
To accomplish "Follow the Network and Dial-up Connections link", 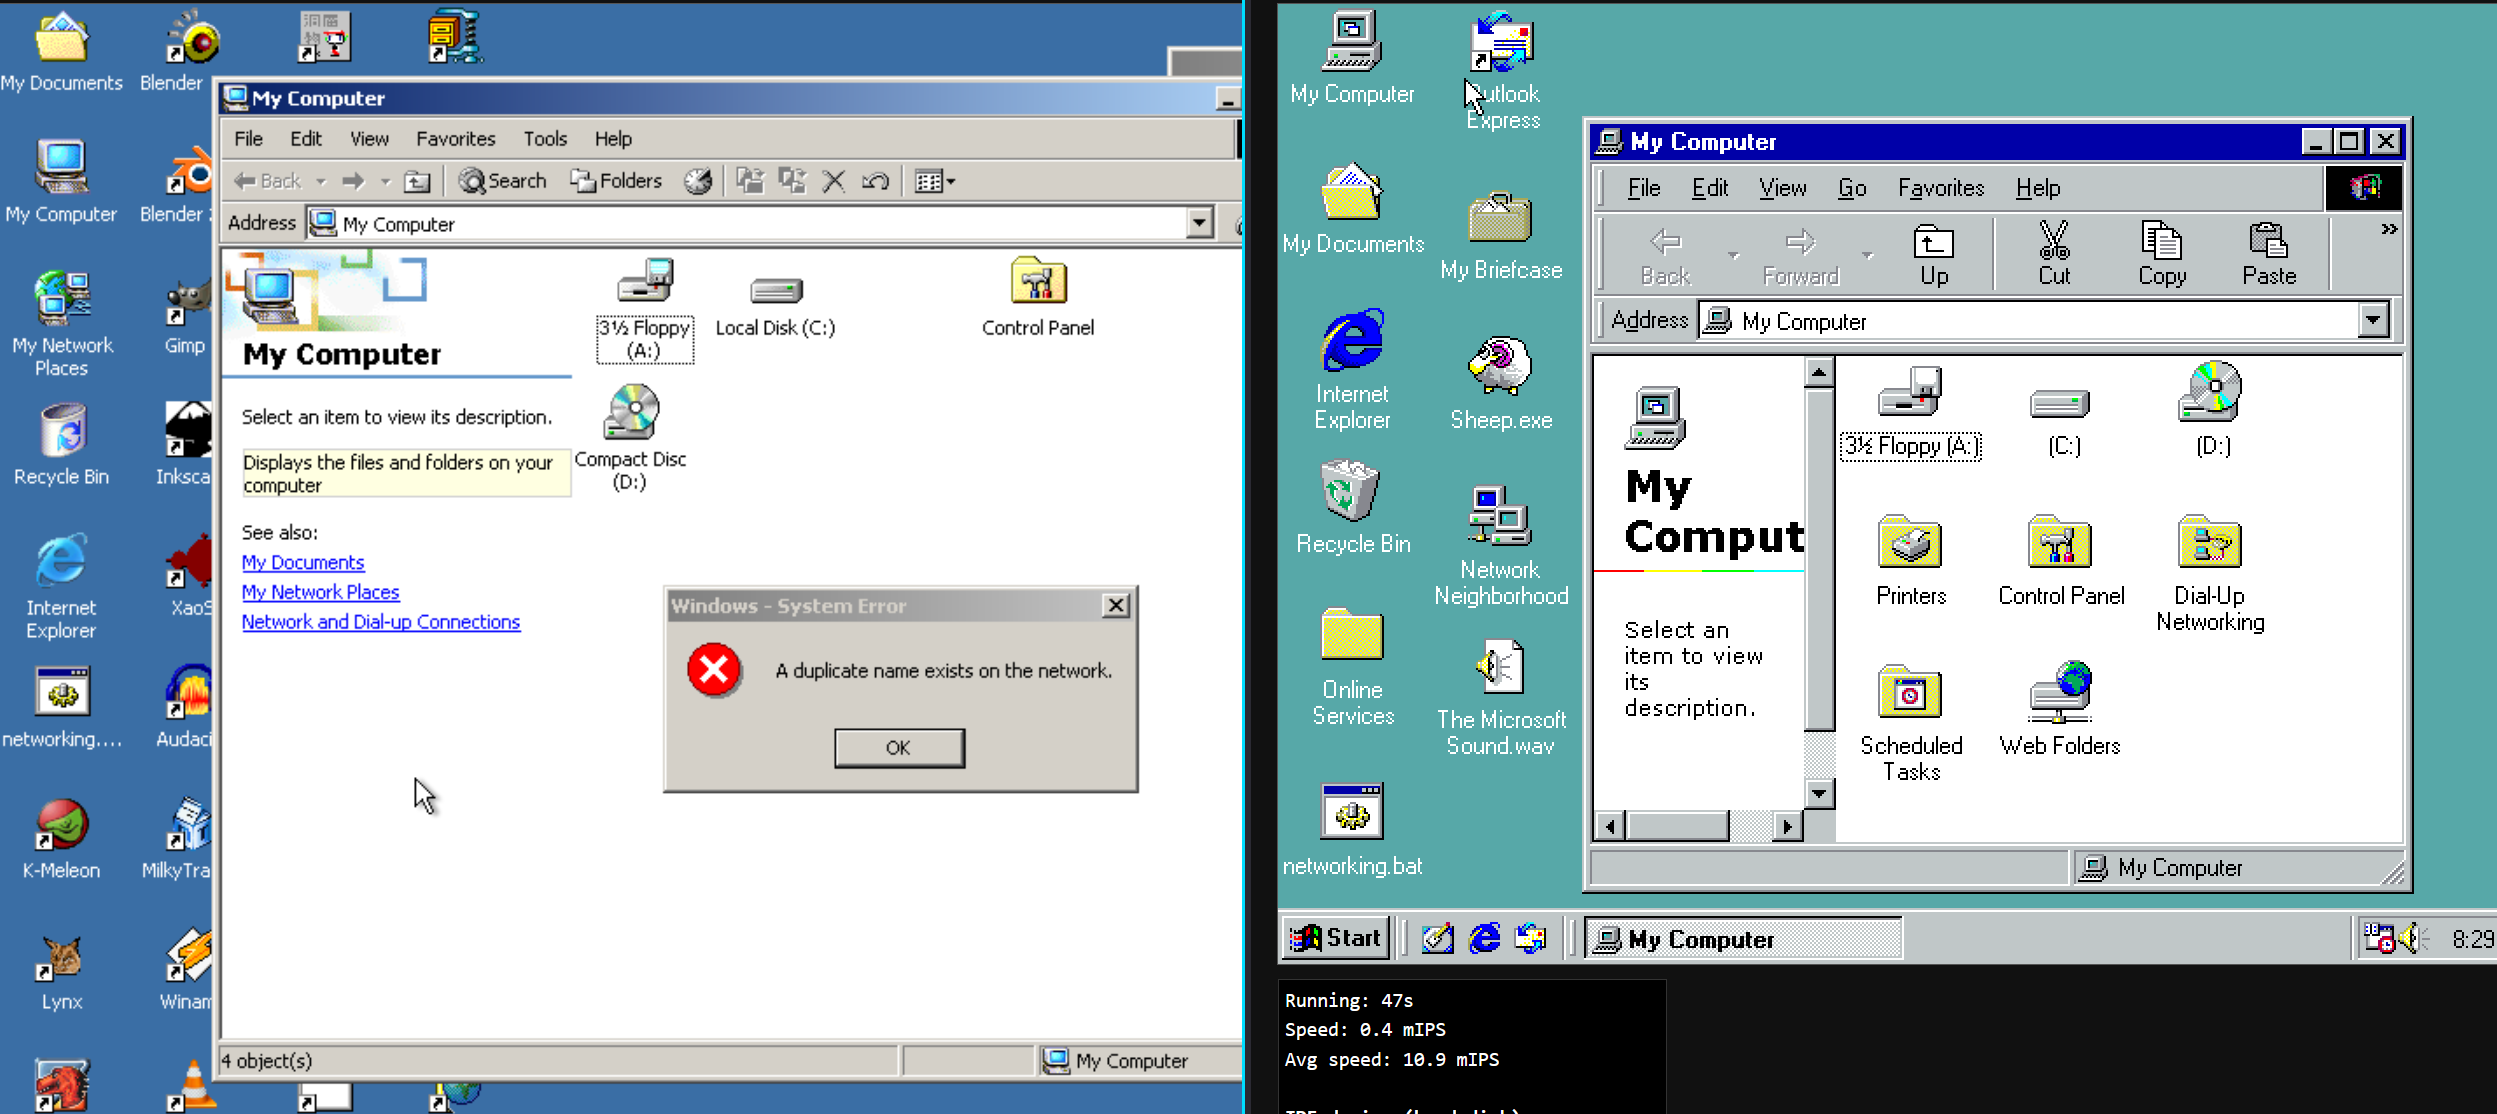I will [x=381, y=622].
